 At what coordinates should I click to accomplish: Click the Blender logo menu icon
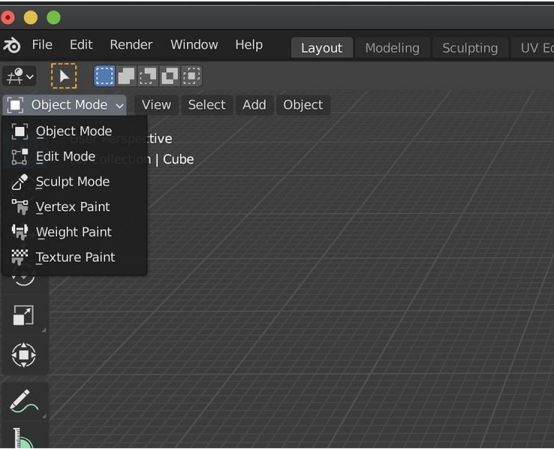click(12, 45)
